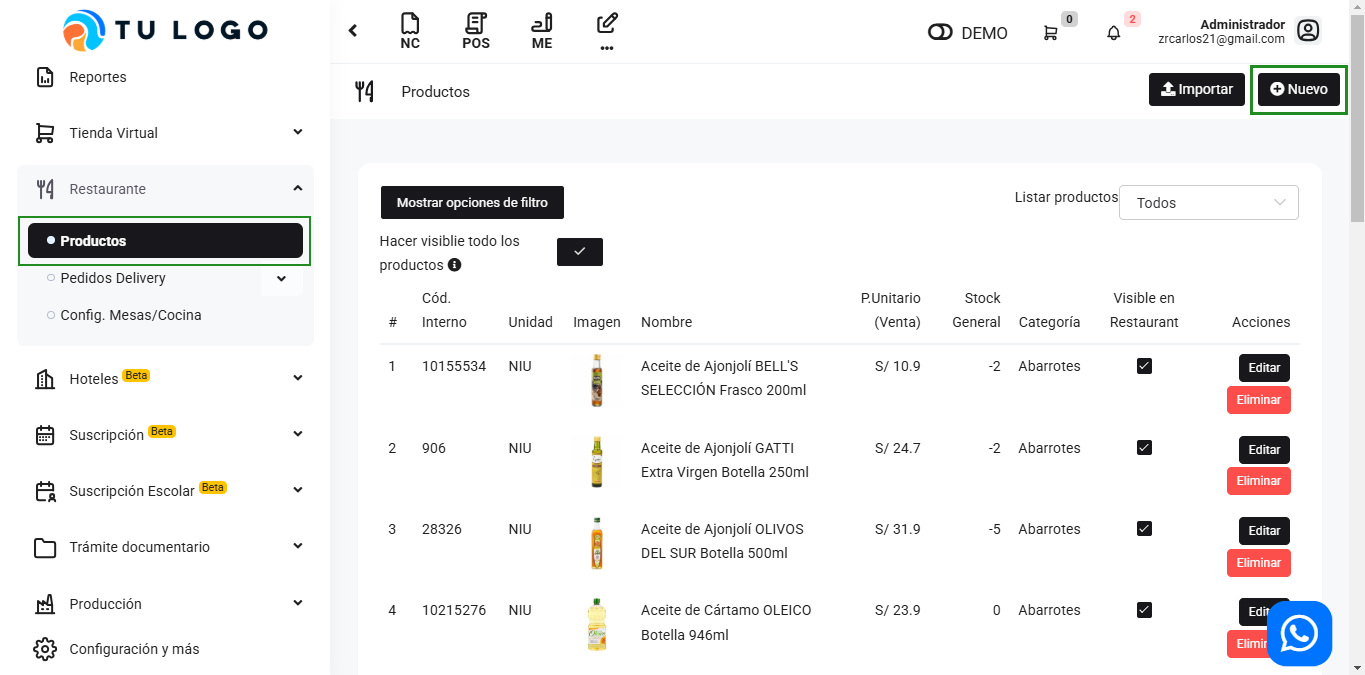Image resolution: width=1365 pixels, height=675 pixels.
Task: Open WhatsApp chat floating button
Action: tap(1299, 633)
